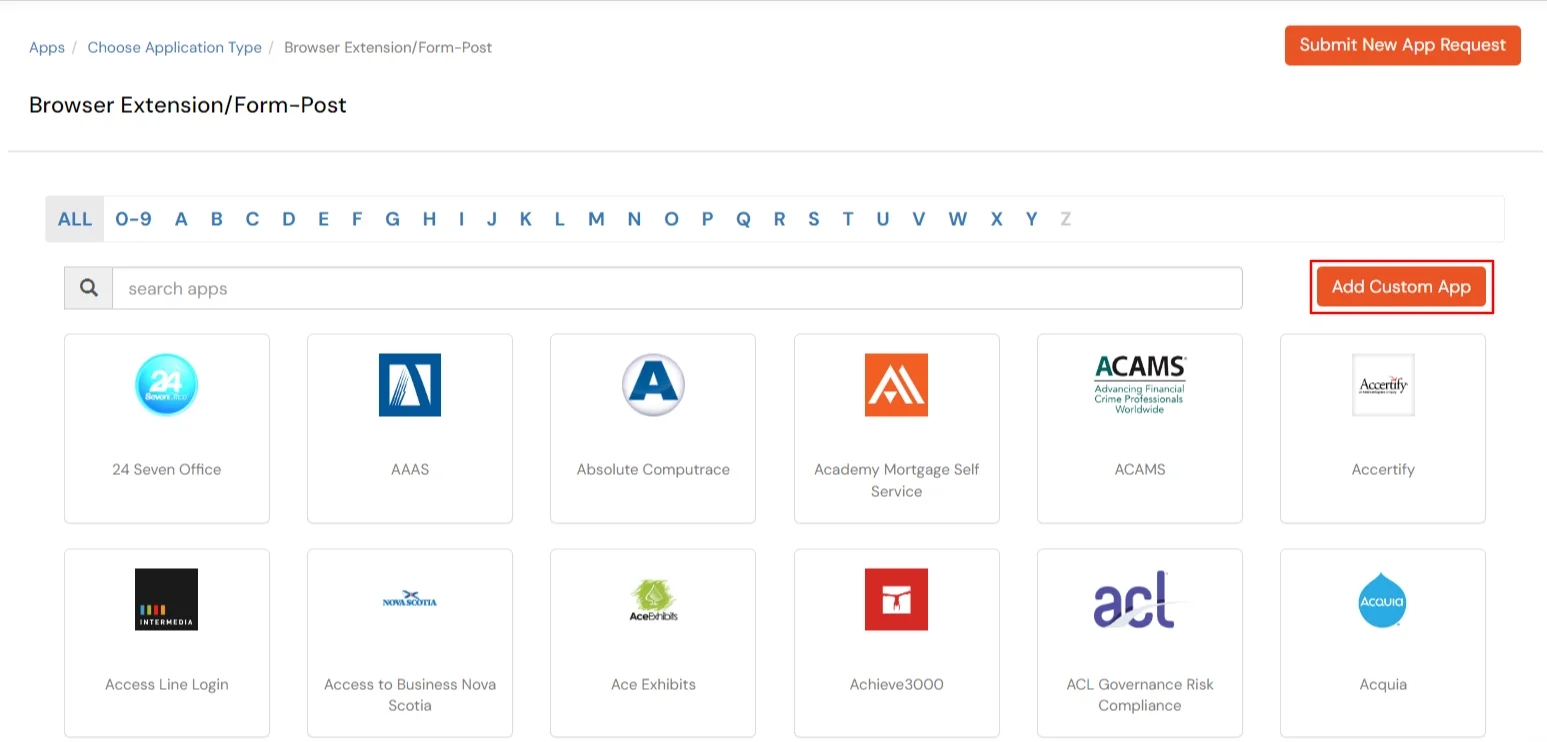This screenshot has width=1547, height=742.
Task: Click the AAAS logo icon
Action: point(409,385)
